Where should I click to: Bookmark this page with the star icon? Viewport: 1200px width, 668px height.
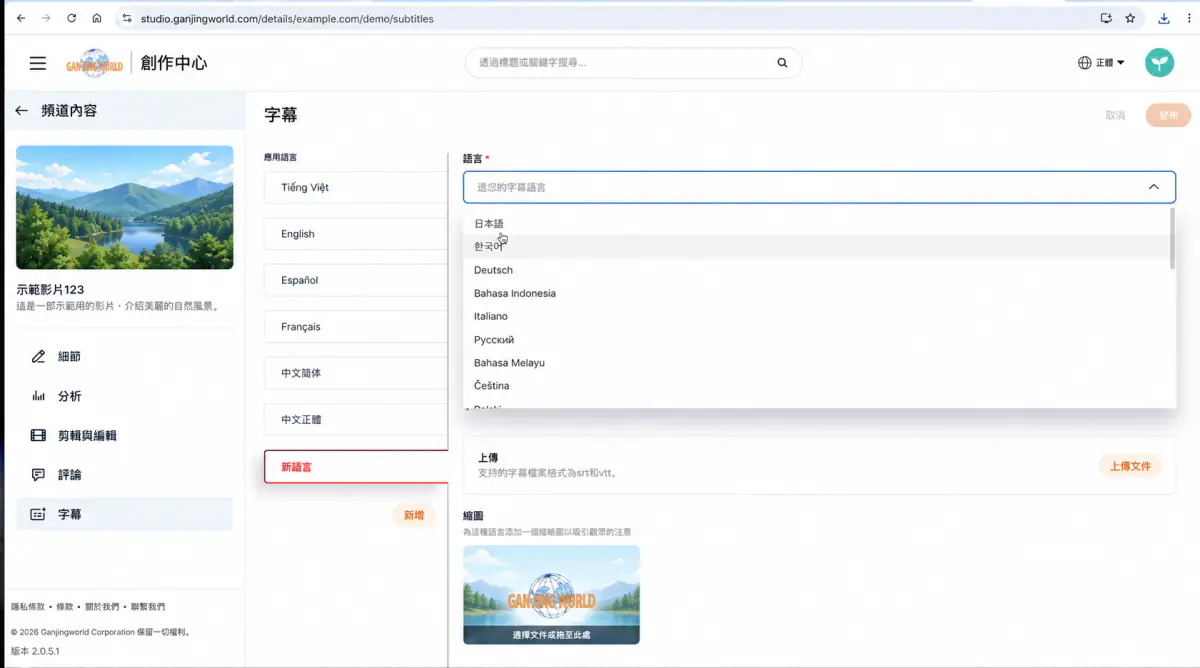point(1130,18)
